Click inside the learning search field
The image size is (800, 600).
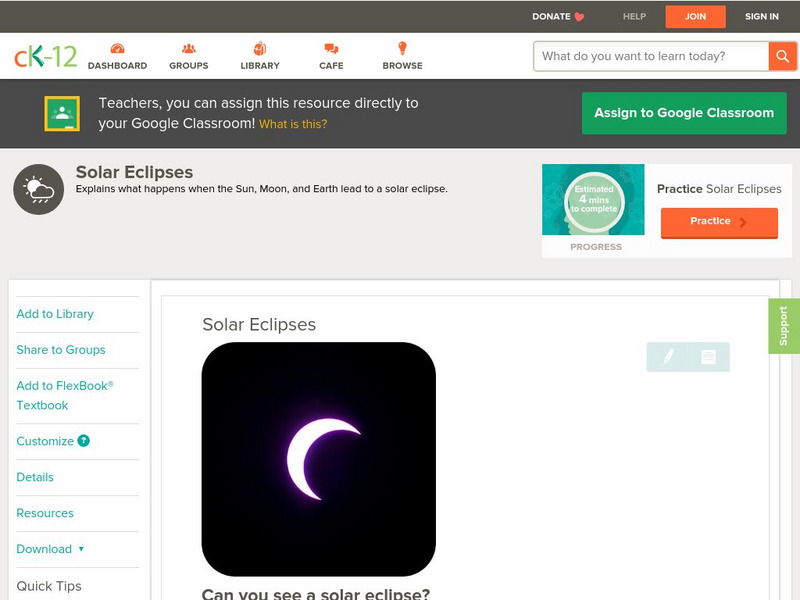click(x=645, y=56)
